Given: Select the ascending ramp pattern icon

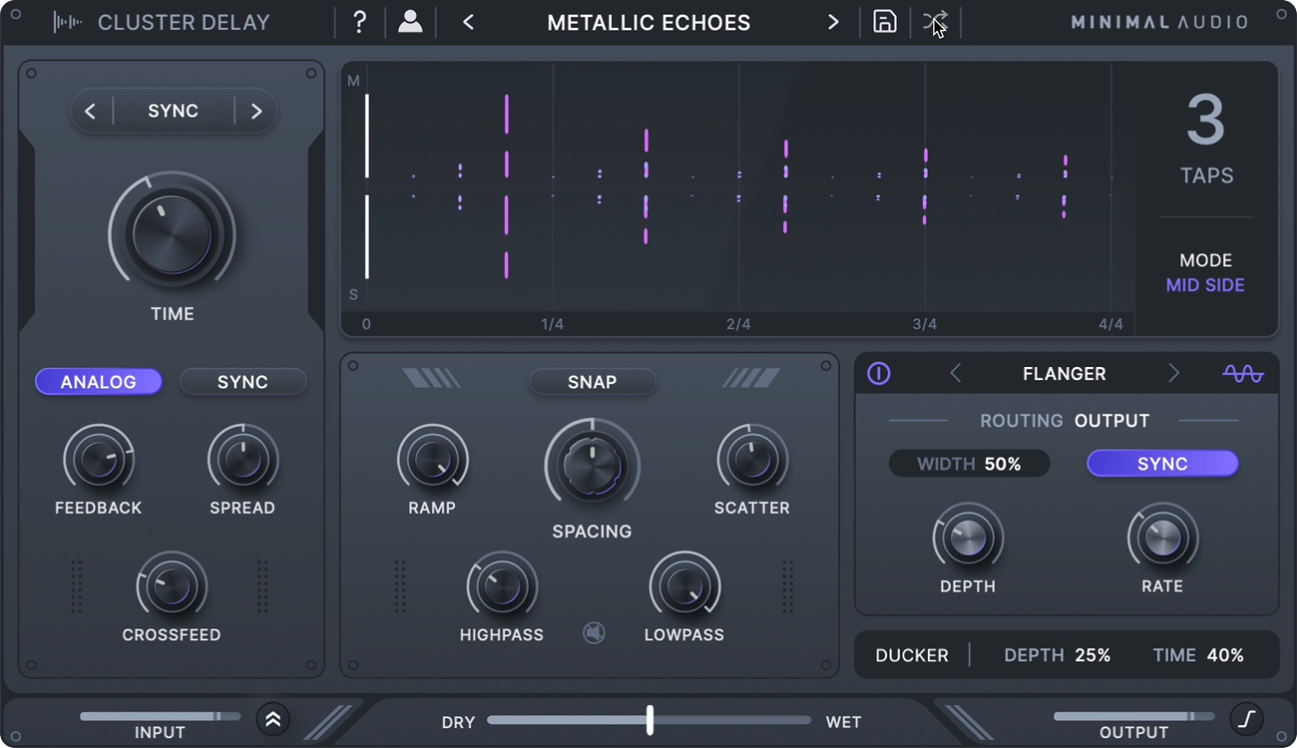Looking at the screenshot, I should point(752,378).
